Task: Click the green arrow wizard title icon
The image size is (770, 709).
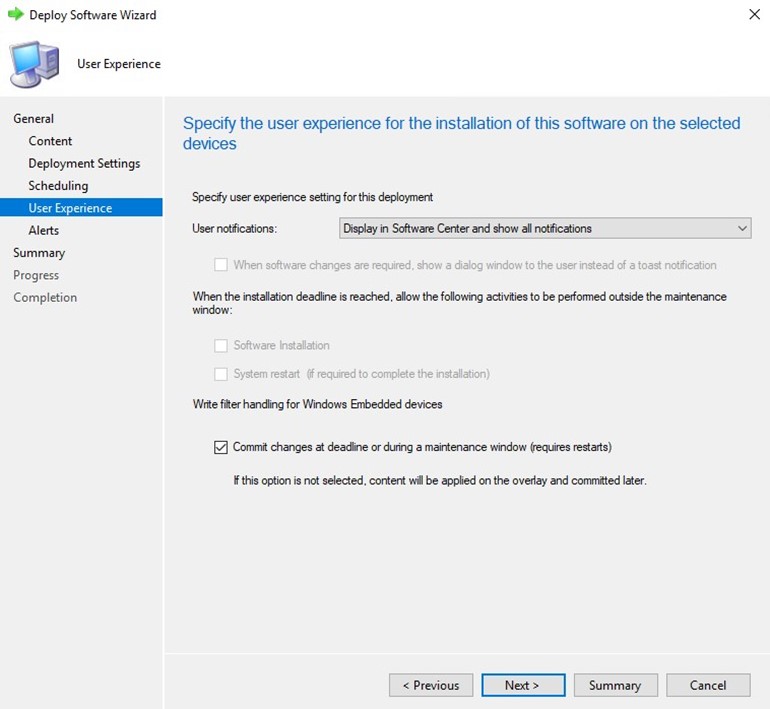Action: [x=16, y=14]
